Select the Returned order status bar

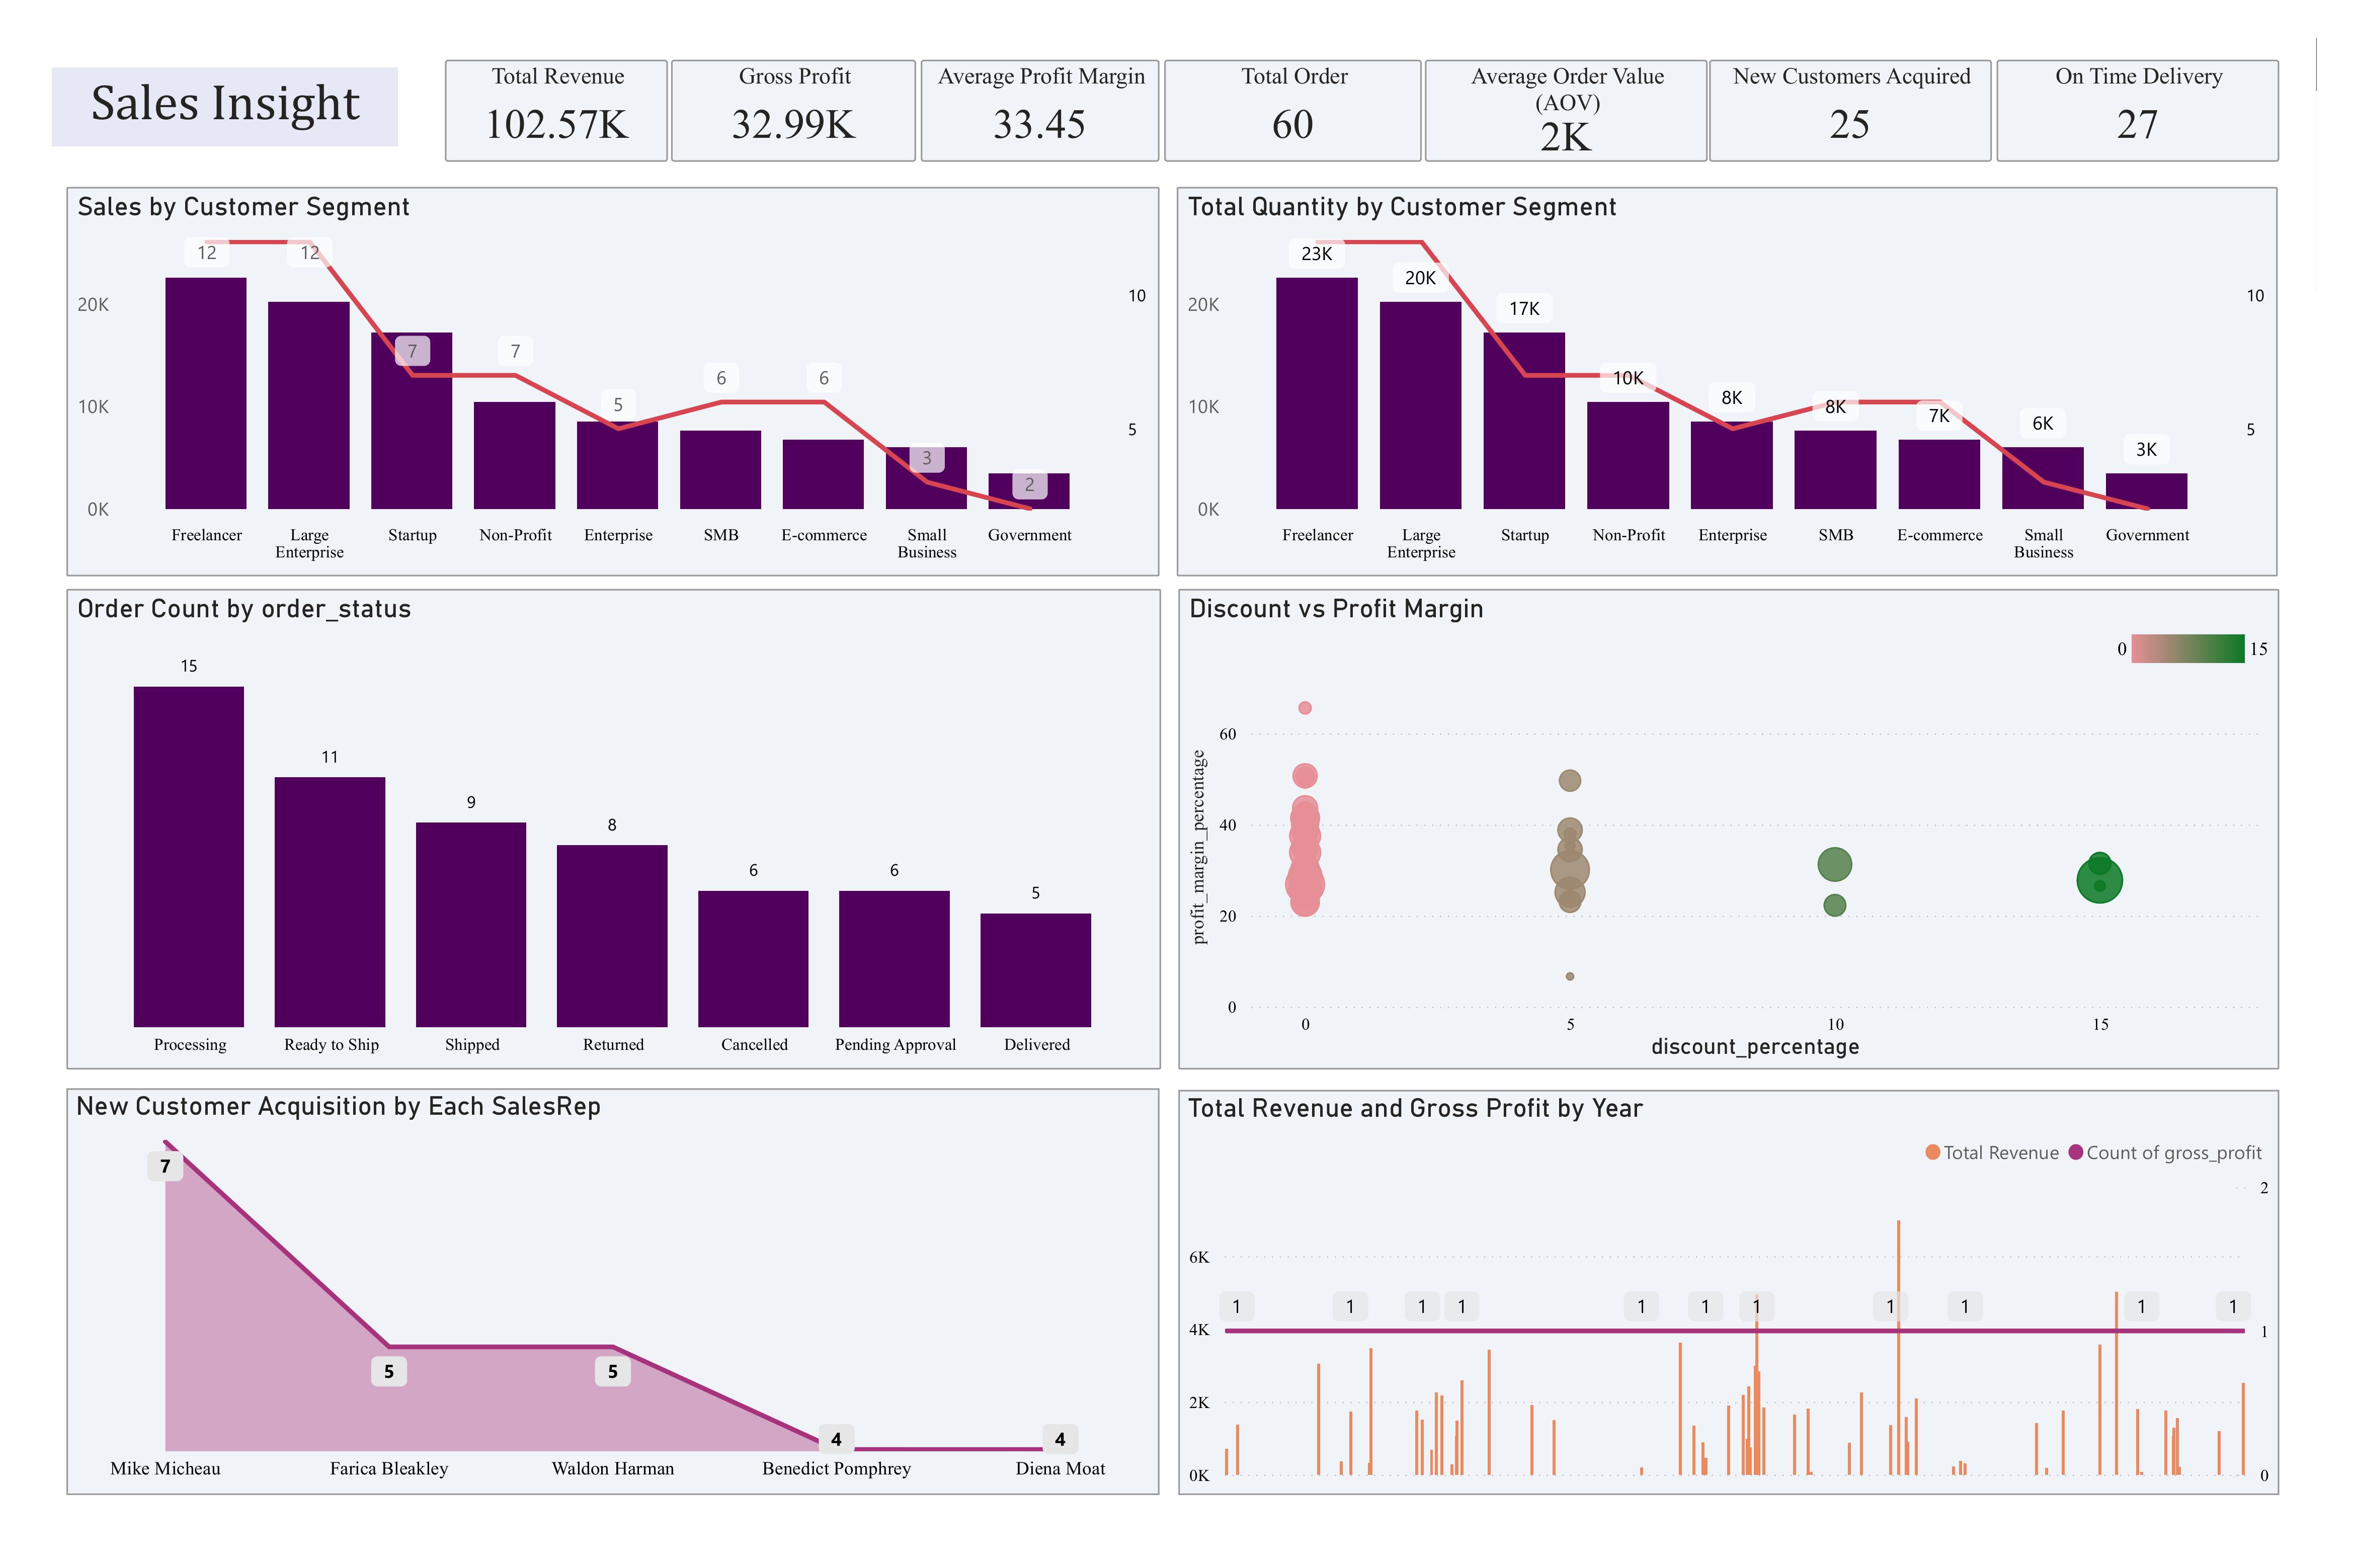pyautogui.click(x=612, y=936)
